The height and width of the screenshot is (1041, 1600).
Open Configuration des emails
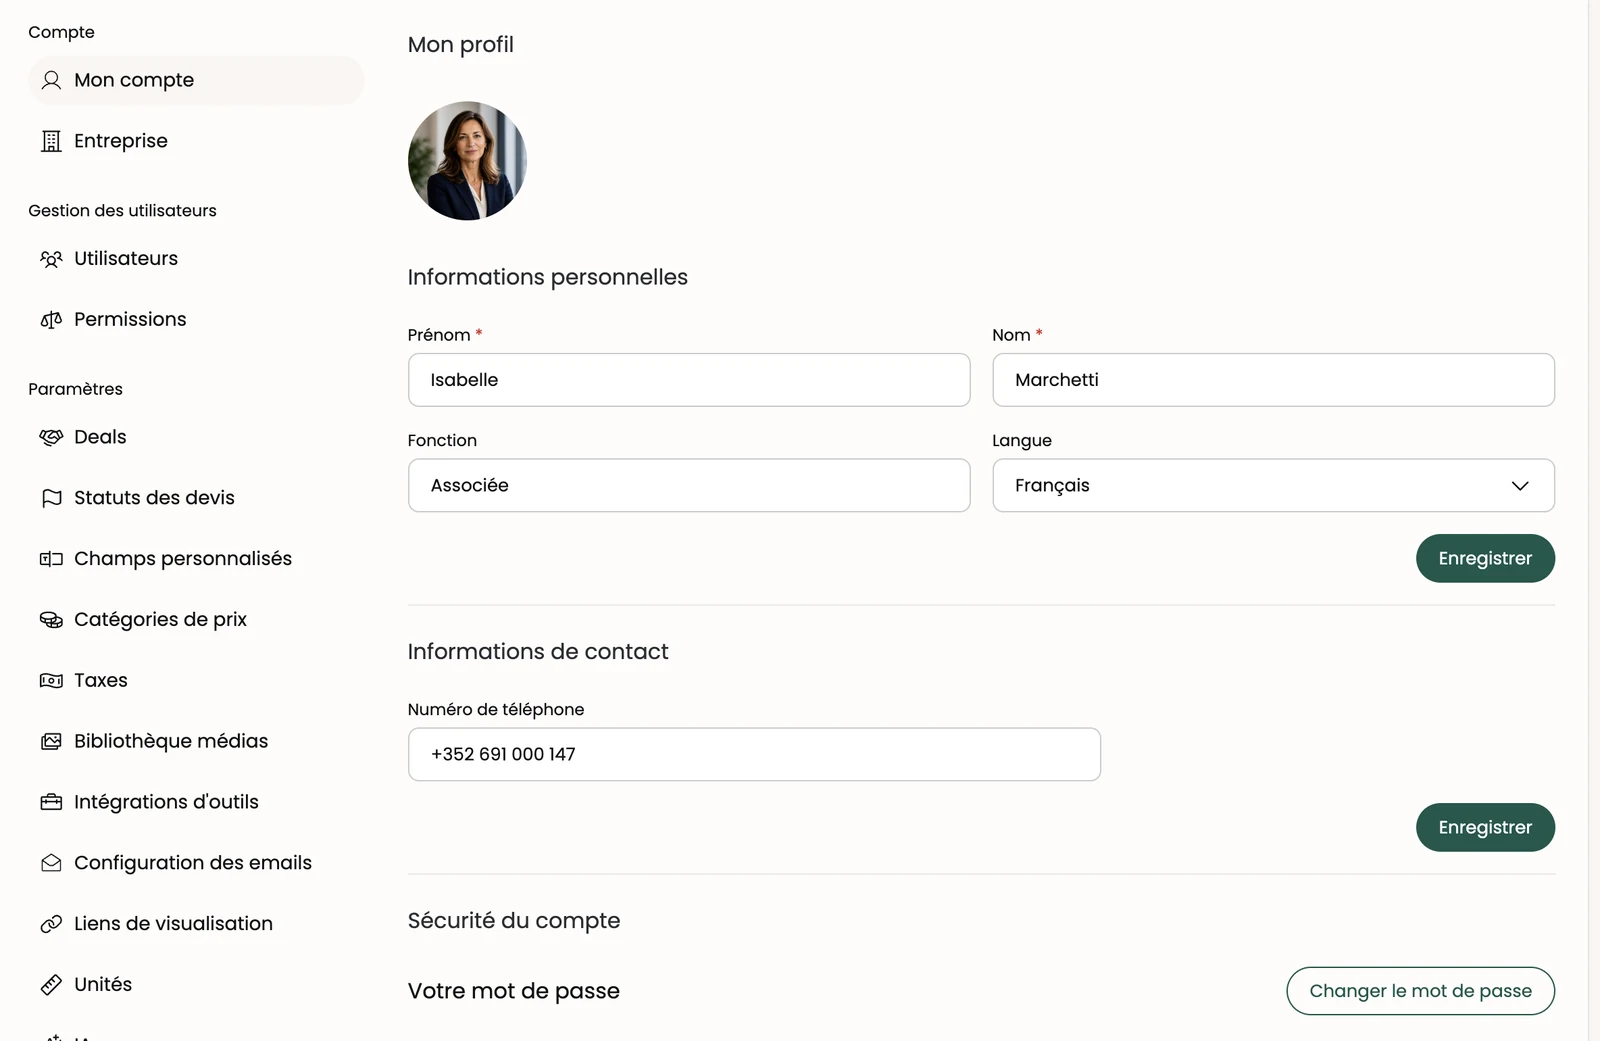[196, 863]
